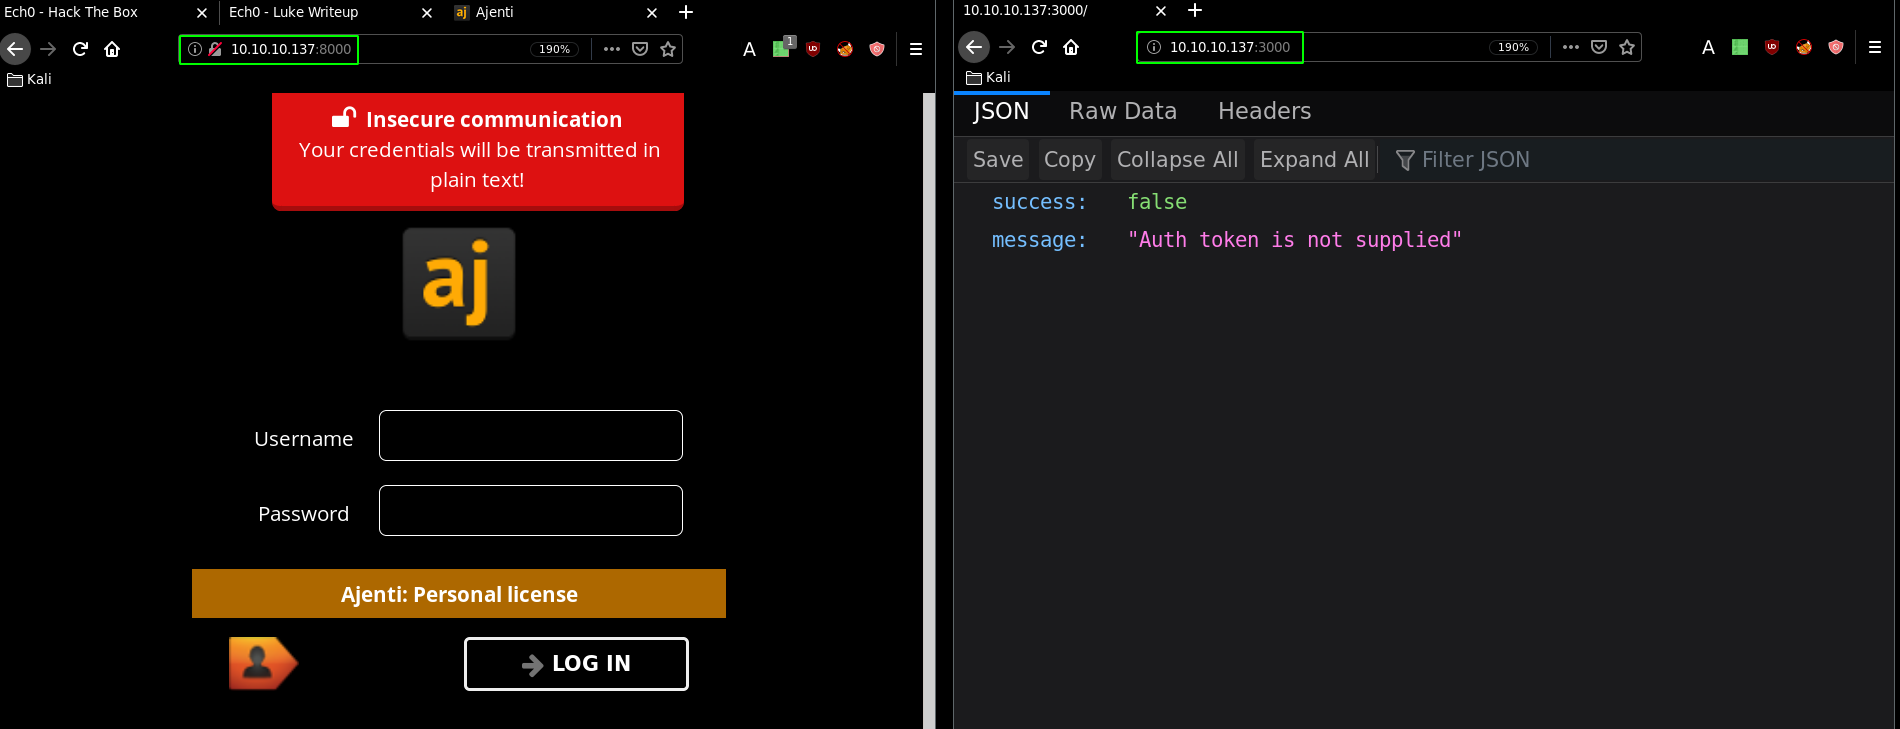
Task: Click the left page vertical scrollbar
Action: [929, 410]
